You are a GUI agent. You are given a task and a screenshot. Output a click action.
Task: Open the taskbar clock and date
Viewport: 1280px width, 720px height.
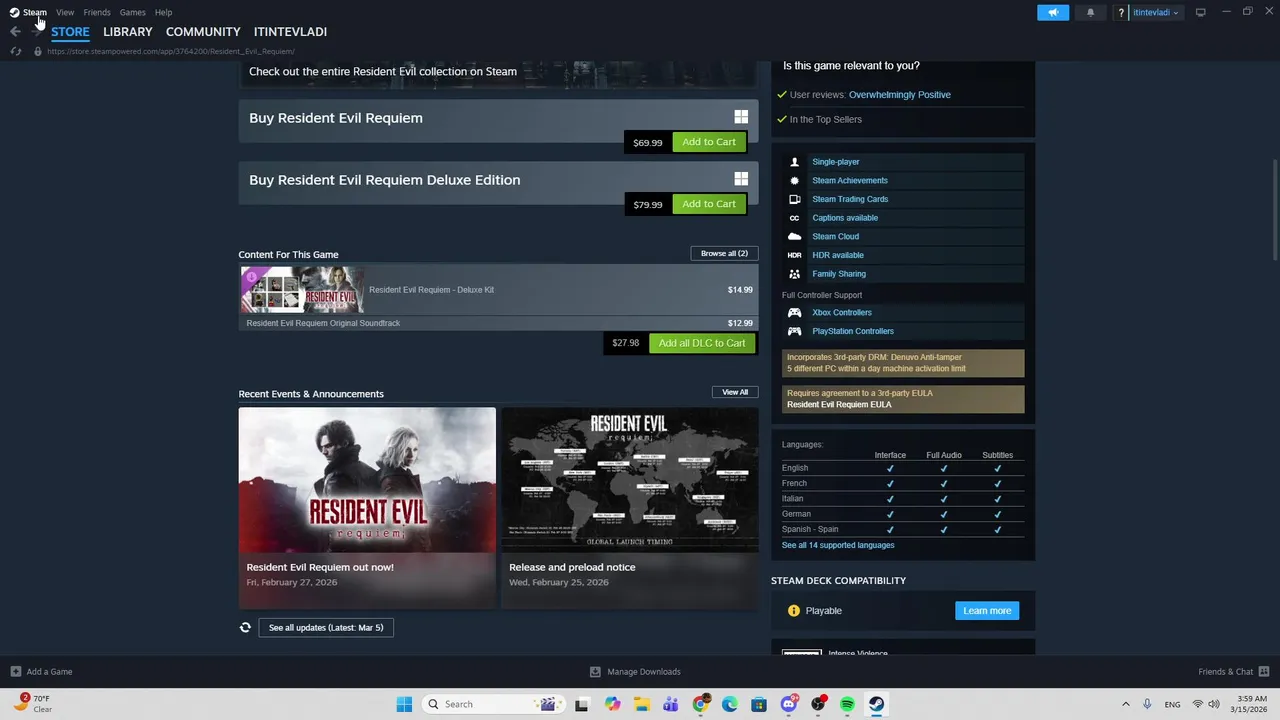pyautogui.click(x=1252, y=704)
